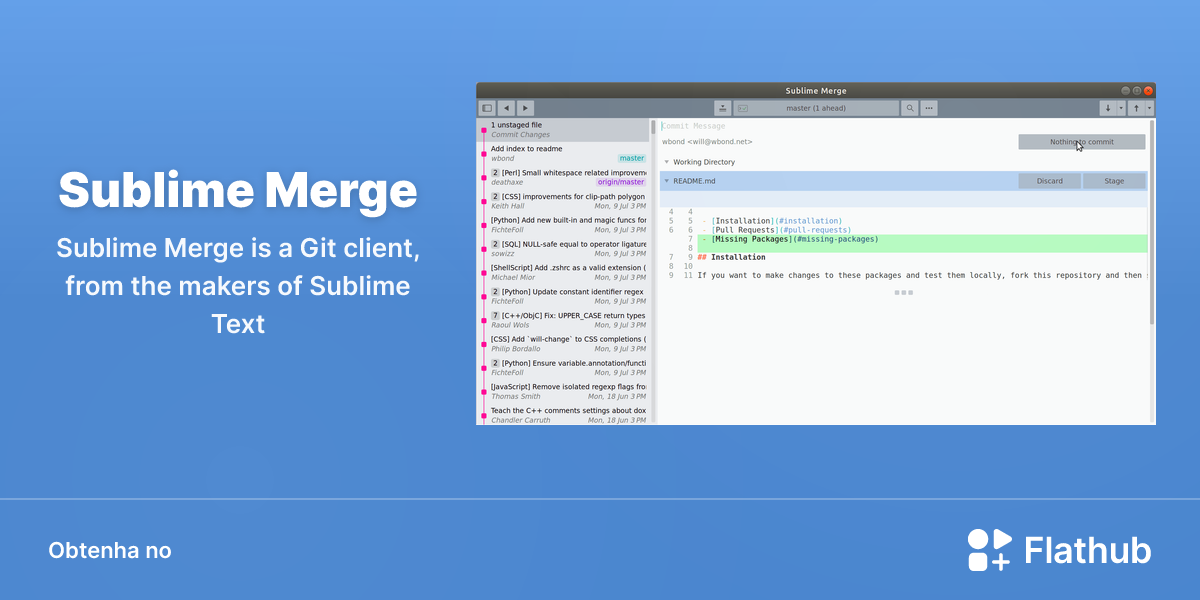The width and height of the screenshot is (1200, 600).
Task: Toggle the side bar icon in toolbar
Action: pyautogui.click(x=487, y=108)
